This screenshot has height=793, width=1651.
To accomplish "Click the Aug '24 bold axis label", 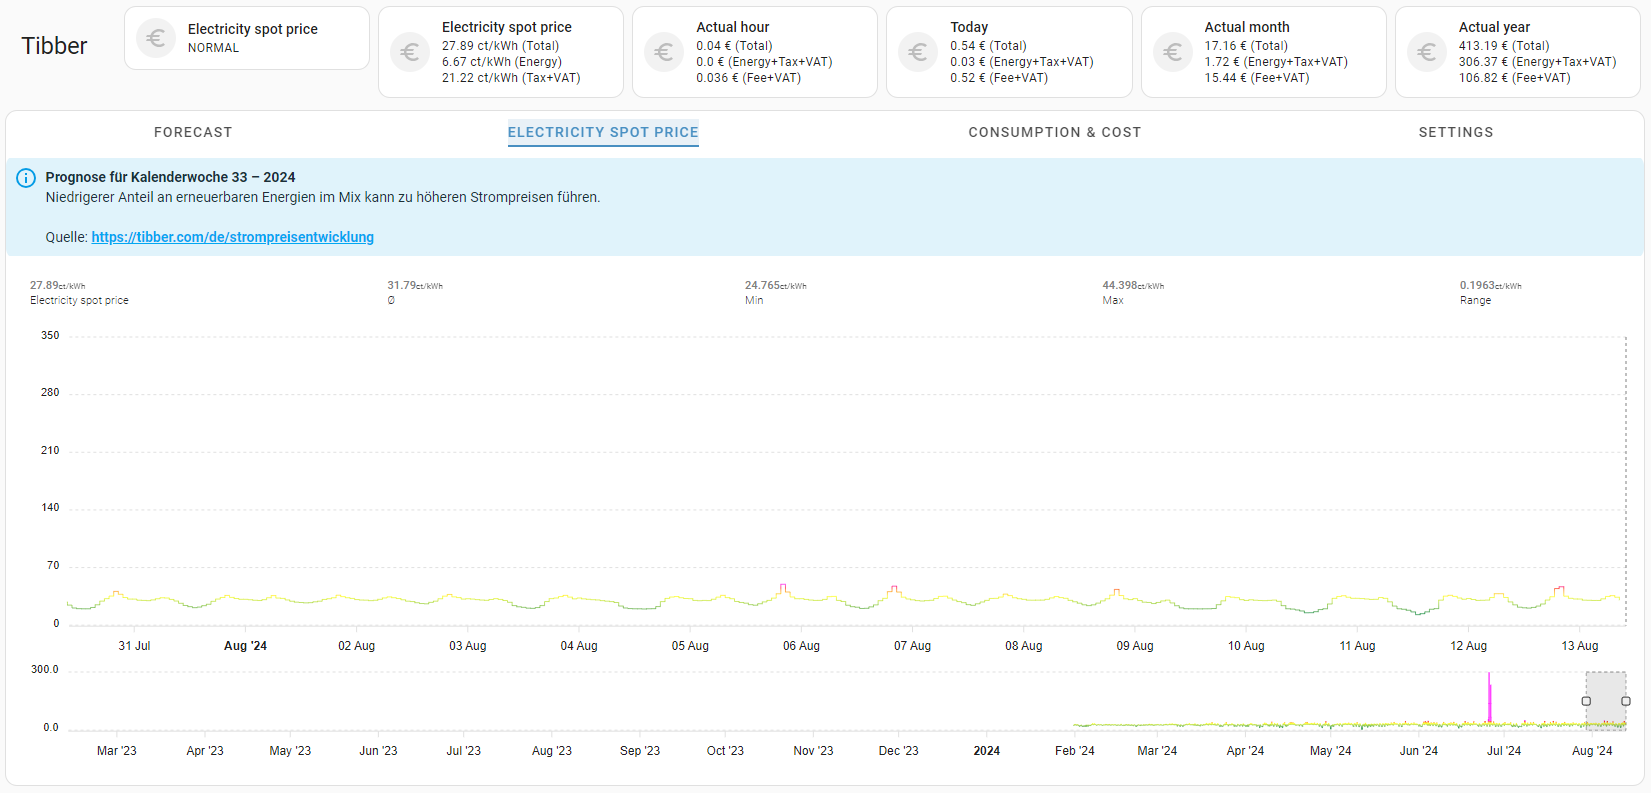I will click(x=245, y=646).
